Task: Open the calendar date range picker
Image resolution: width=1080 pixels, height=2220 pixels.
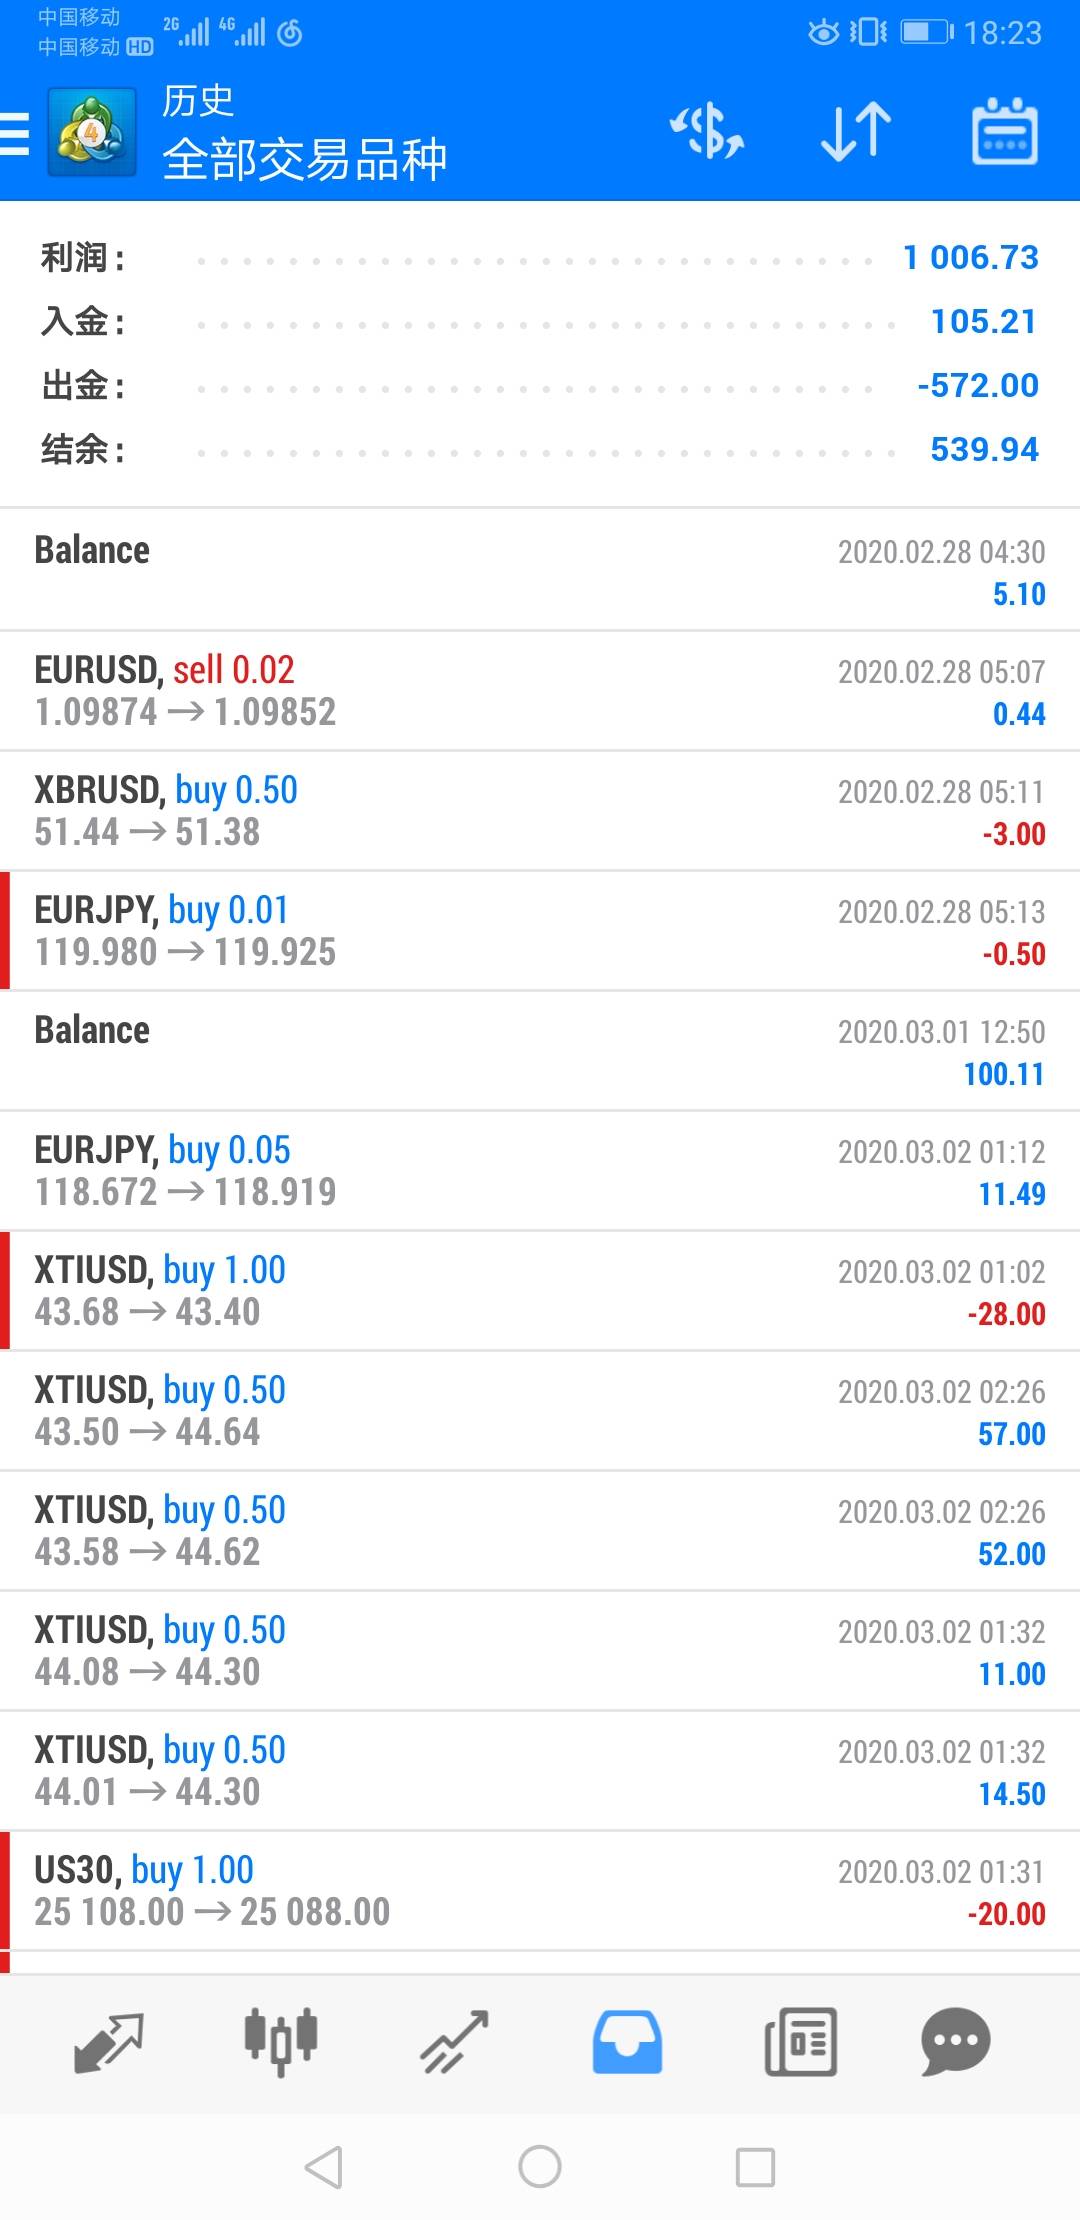Action: click(x=1004, y=132)
